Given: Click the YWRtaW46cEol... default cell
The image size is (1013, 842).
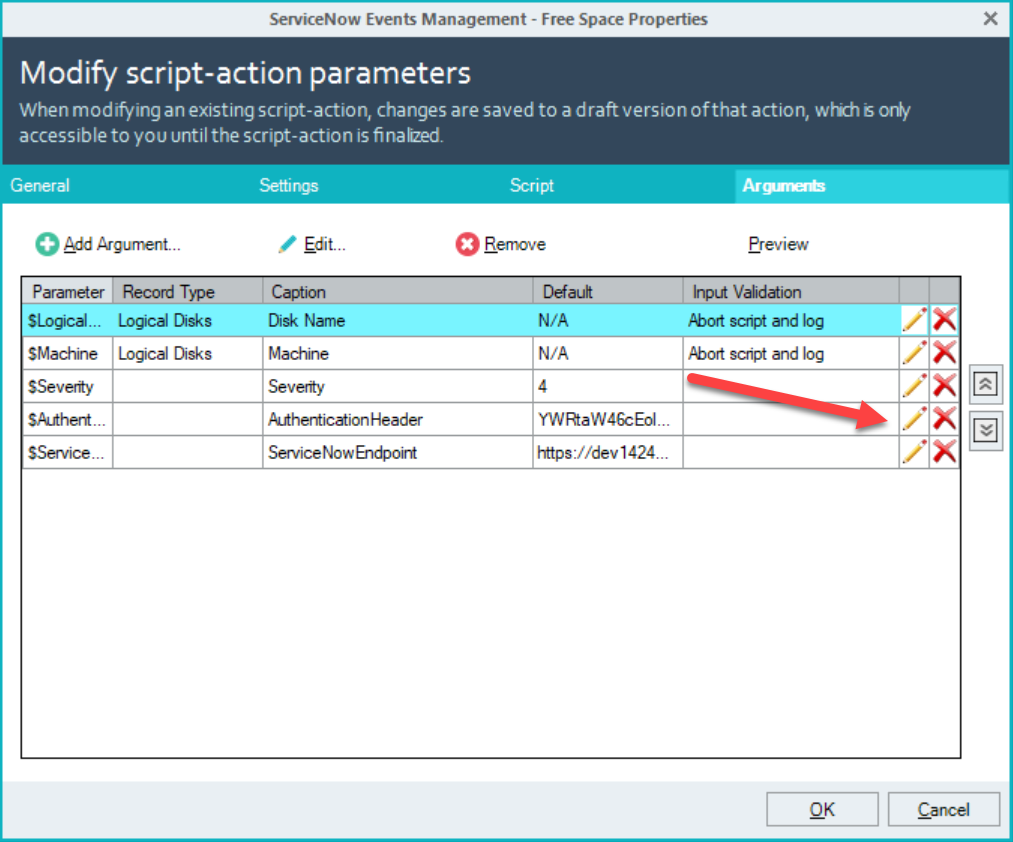Looking at the screenshot, I should click(608, 419).
